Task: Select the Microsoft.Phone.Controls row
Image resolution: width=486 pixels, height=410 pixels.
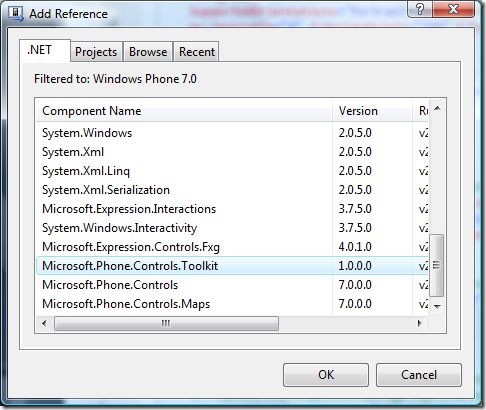Action: point(232,285)
